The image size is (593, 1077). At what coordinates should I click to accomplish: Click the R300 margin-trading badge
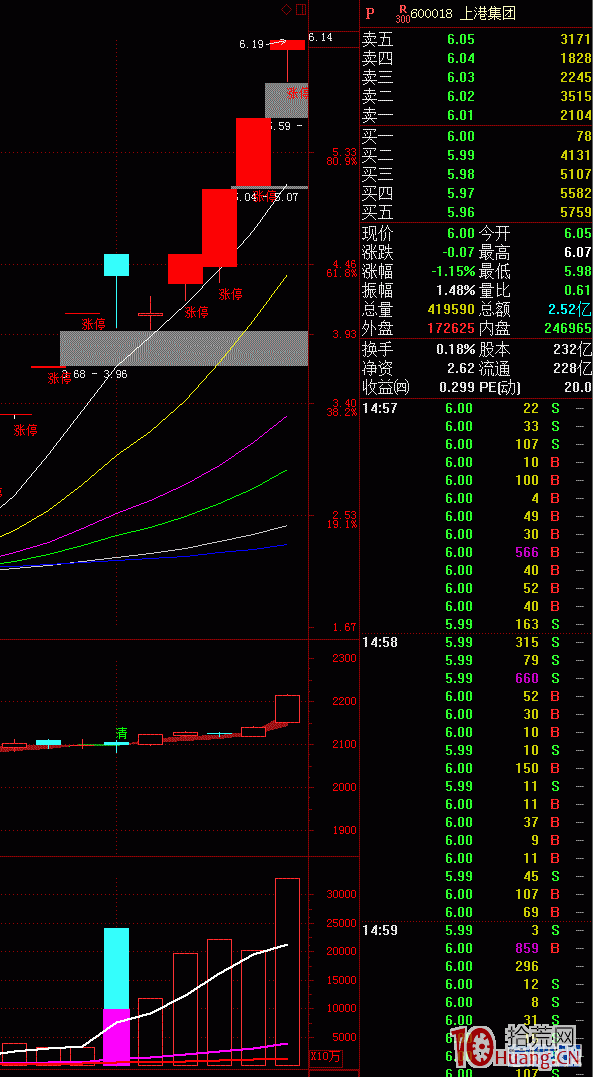403,14
